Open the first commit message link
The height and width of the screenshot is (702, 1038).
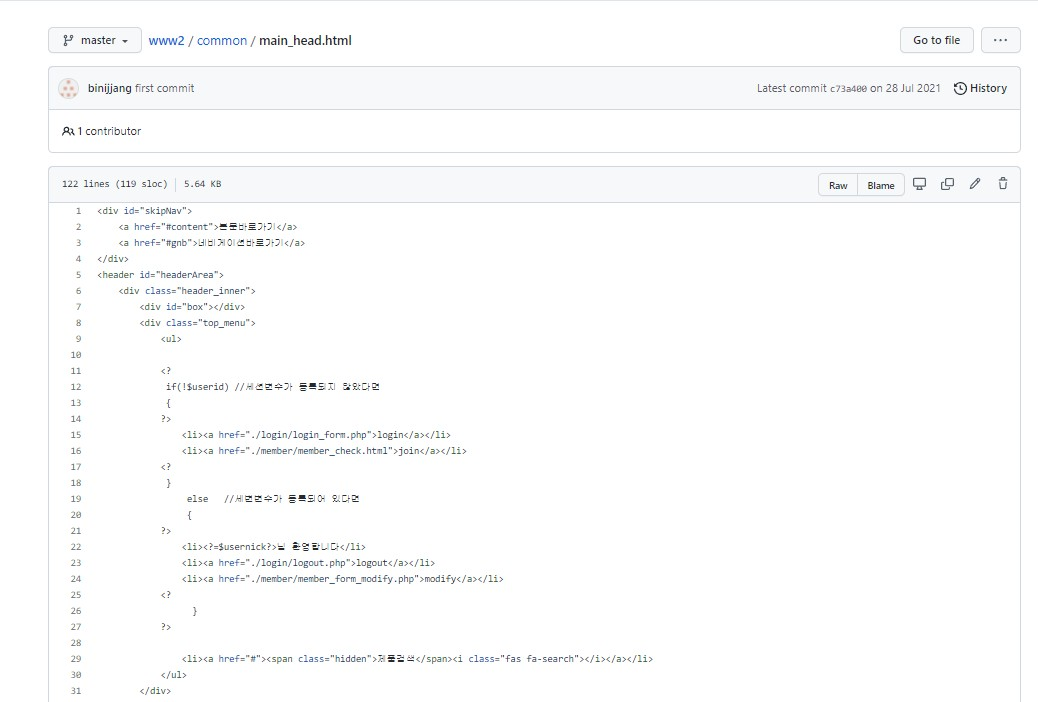click(x=164, y=88)
